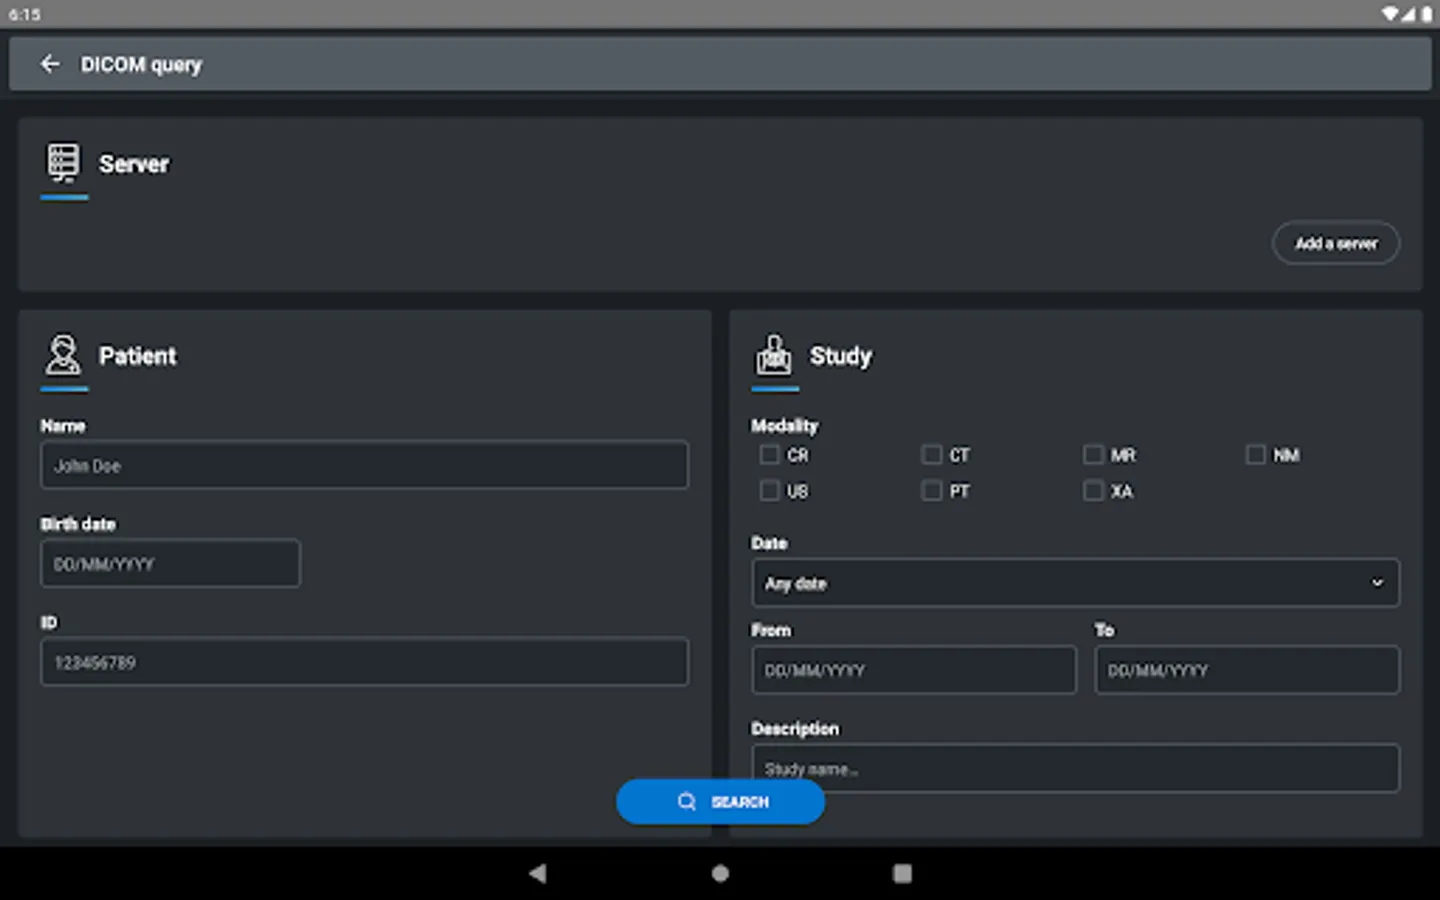
Task: Click the Patient section icon
Action: 63,355
